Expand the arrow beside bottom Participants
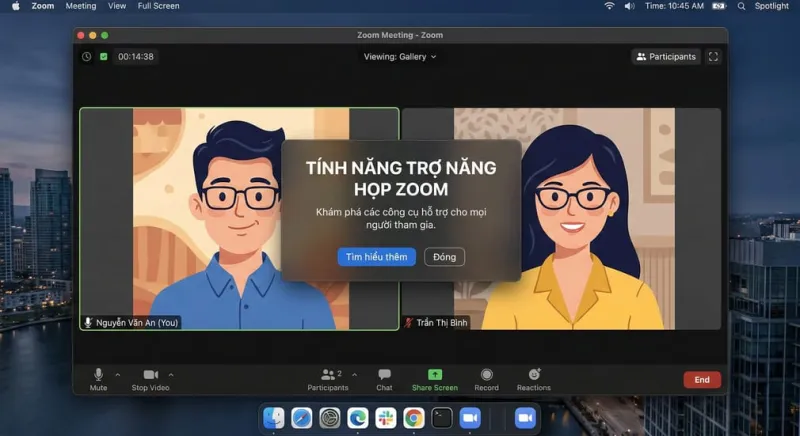Screen dimensions: 800x436 [355, 375]
